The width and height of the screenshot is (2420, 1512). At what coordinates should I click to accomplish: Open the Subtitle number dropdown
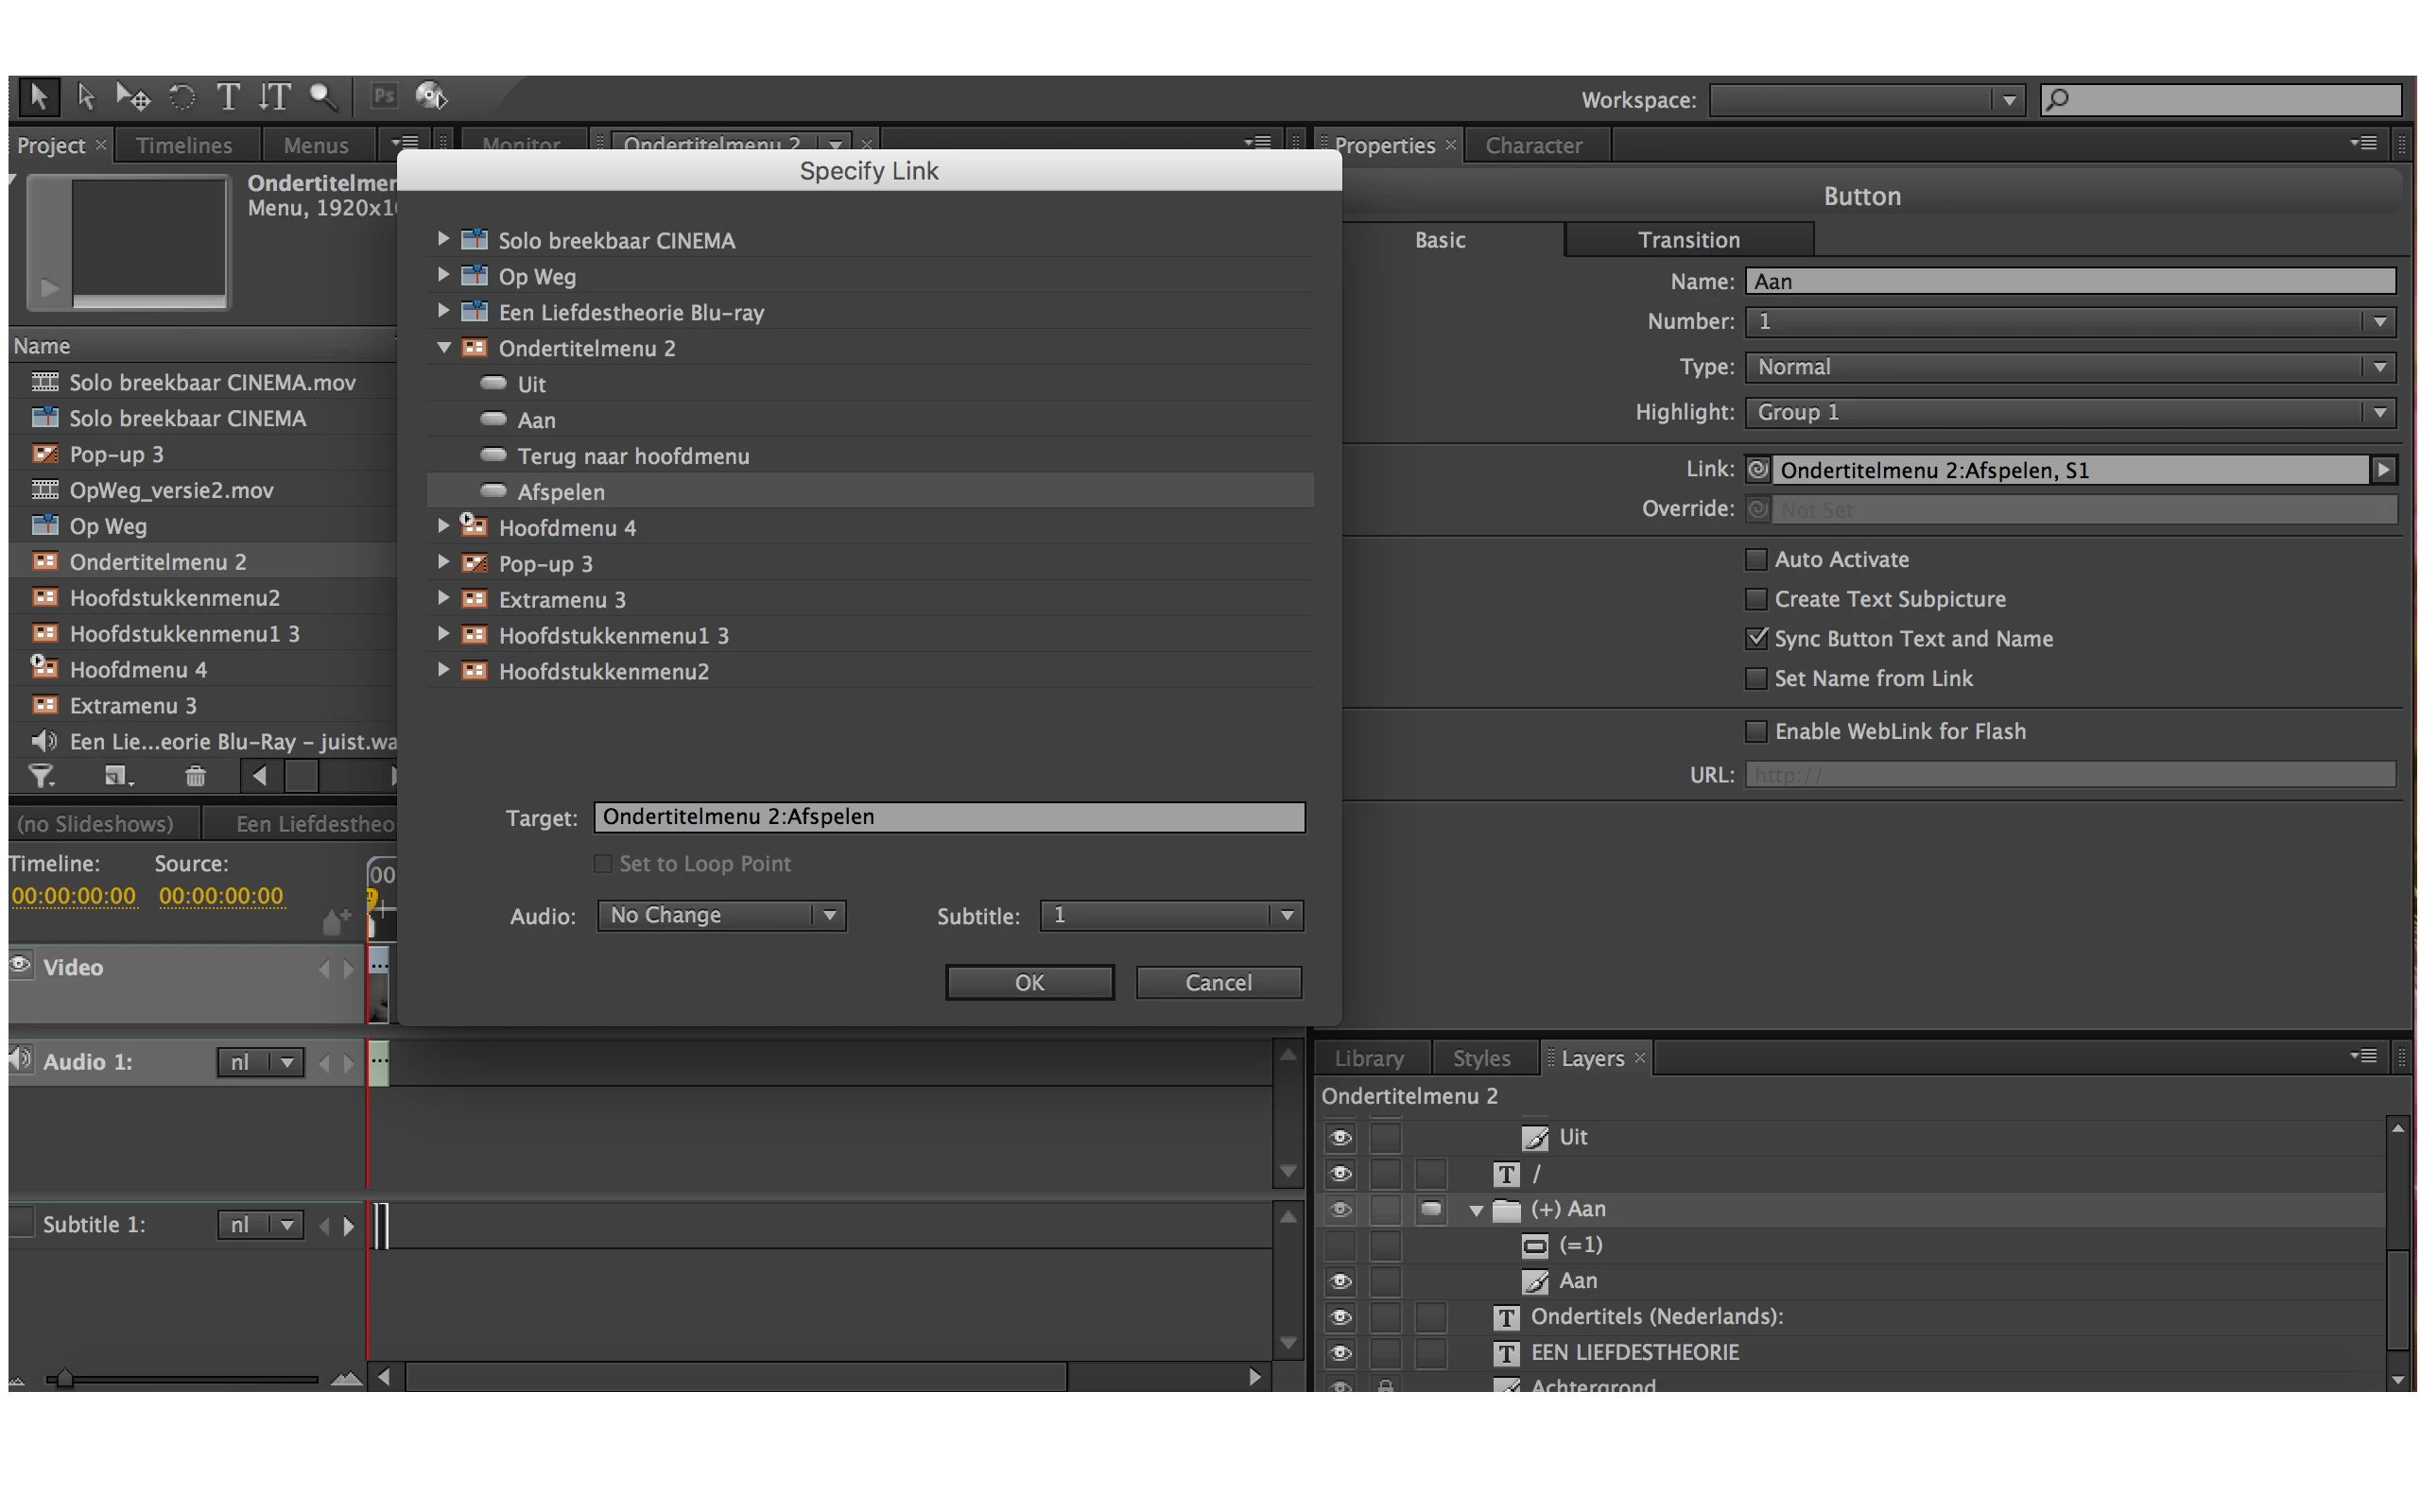tap(1171, 915)
